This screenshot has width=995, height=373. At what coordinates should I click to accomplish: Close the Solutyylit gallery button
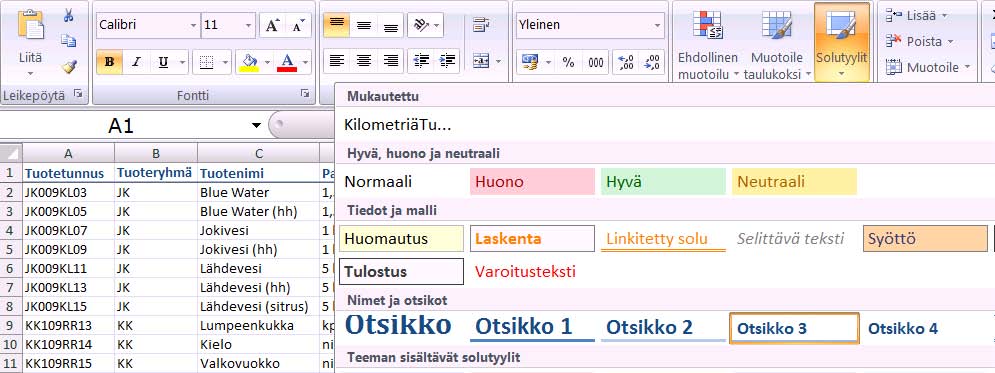coord(841,43)
